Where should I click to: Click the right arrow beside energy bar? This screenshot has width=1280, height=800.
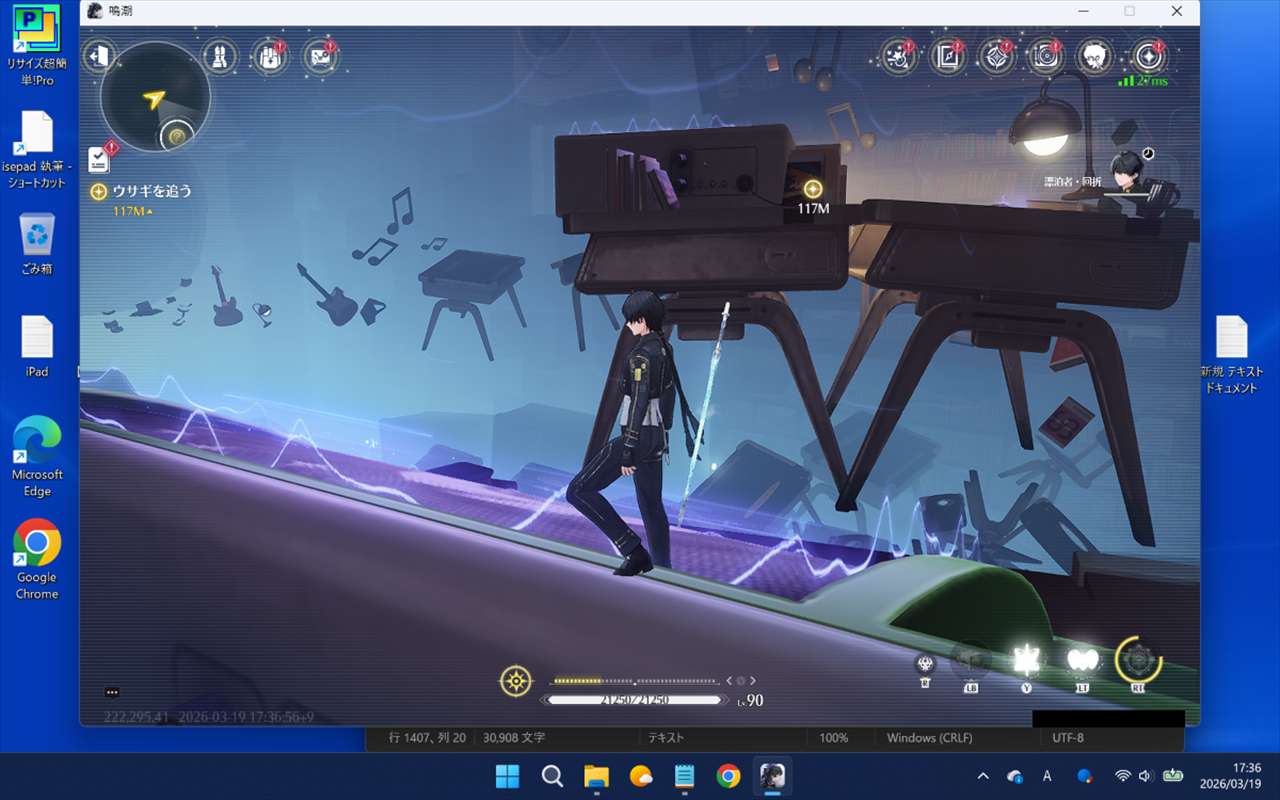(x=753, y=680)
